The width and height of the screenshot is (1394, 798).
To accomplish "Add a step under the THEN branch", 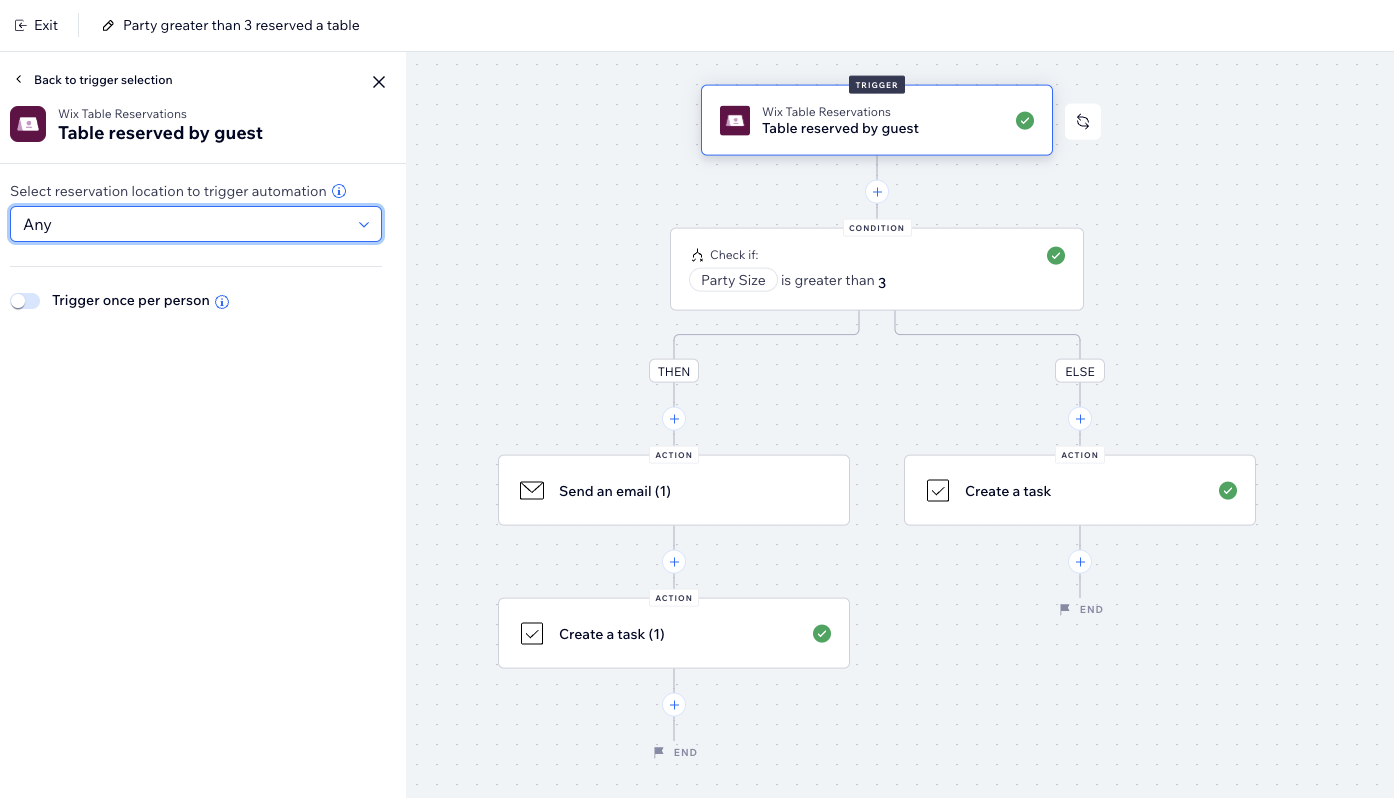I will (x=674, y=419).
